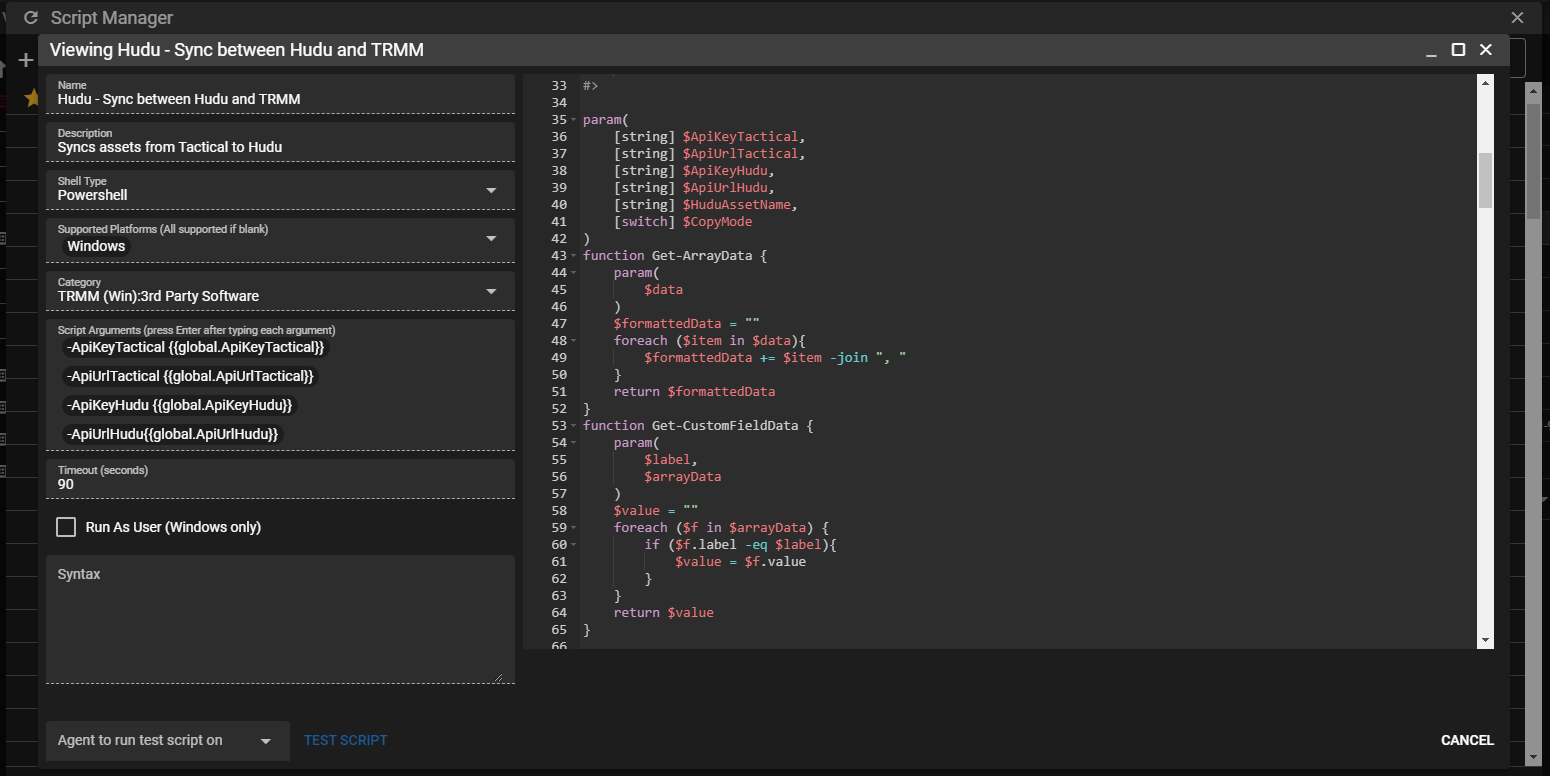Screen dimensions: 1550x776
Task: Select the -ApiUrlHudu argument chip
Action: coord(172,434)
